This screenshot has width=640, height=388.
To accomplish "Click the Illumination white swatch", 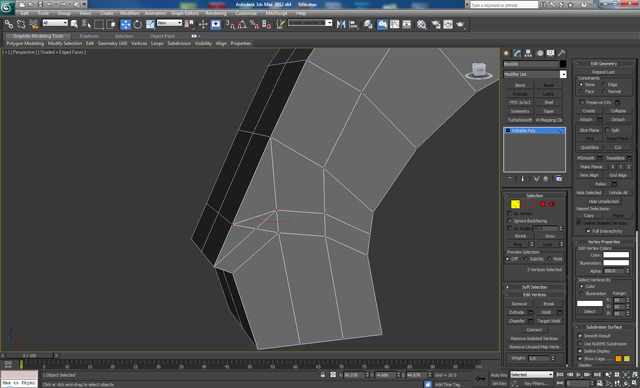I will (x=616, y=263).
